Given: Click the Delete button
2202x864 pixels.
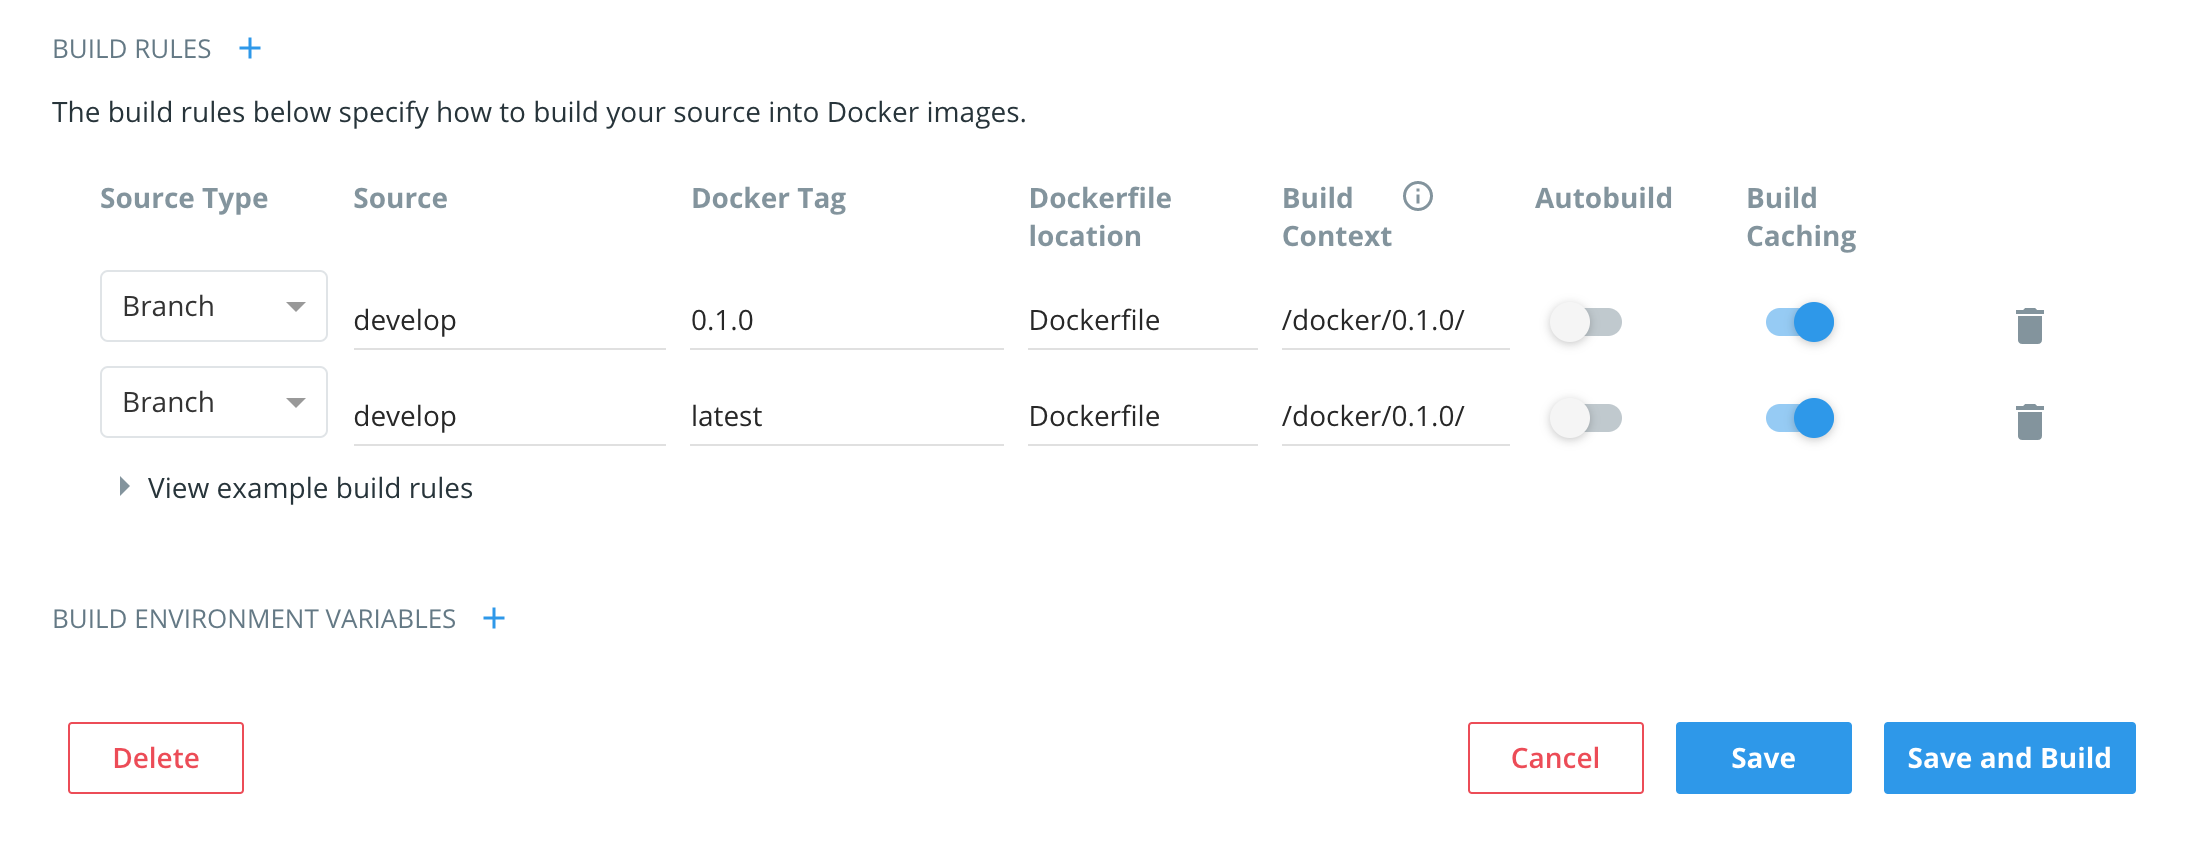Looking at the screenshot, I should click(x=155, y=757).
